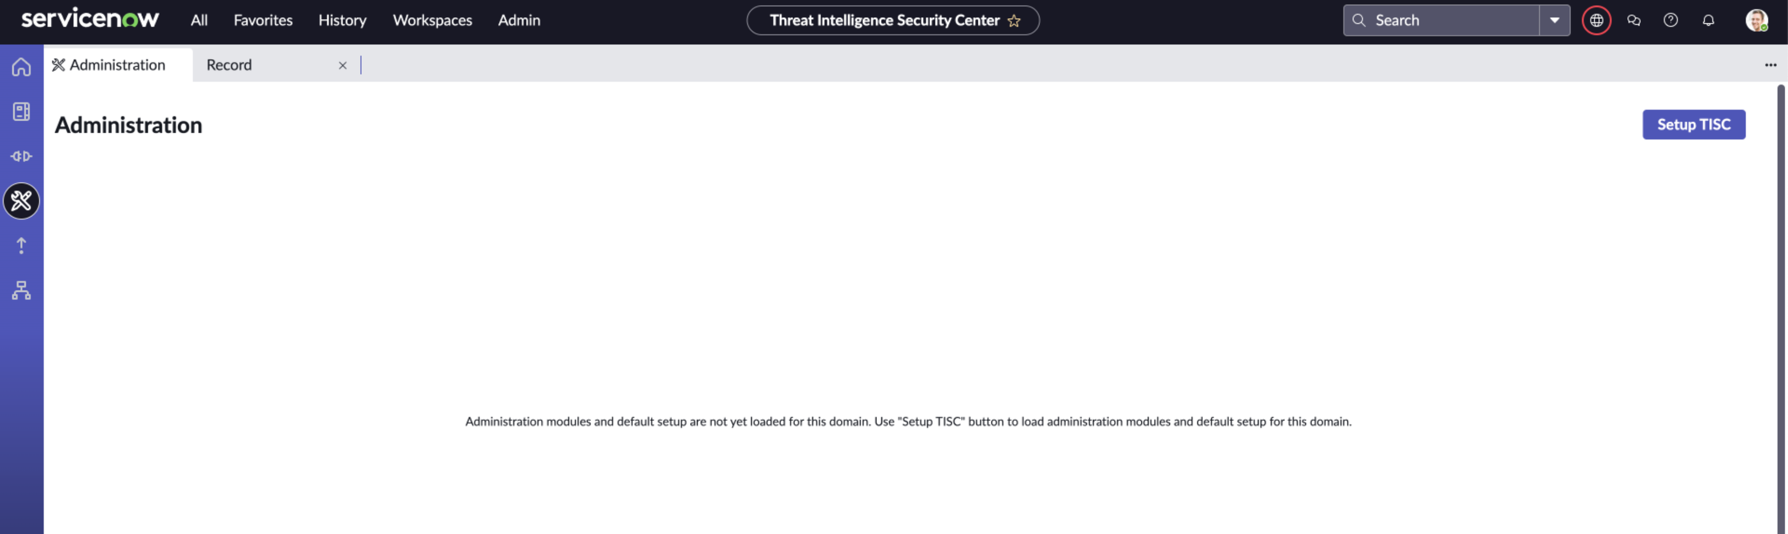The image size is (1788, 534).
Task: Open the Home icon in sidebar
Action: 21,67
